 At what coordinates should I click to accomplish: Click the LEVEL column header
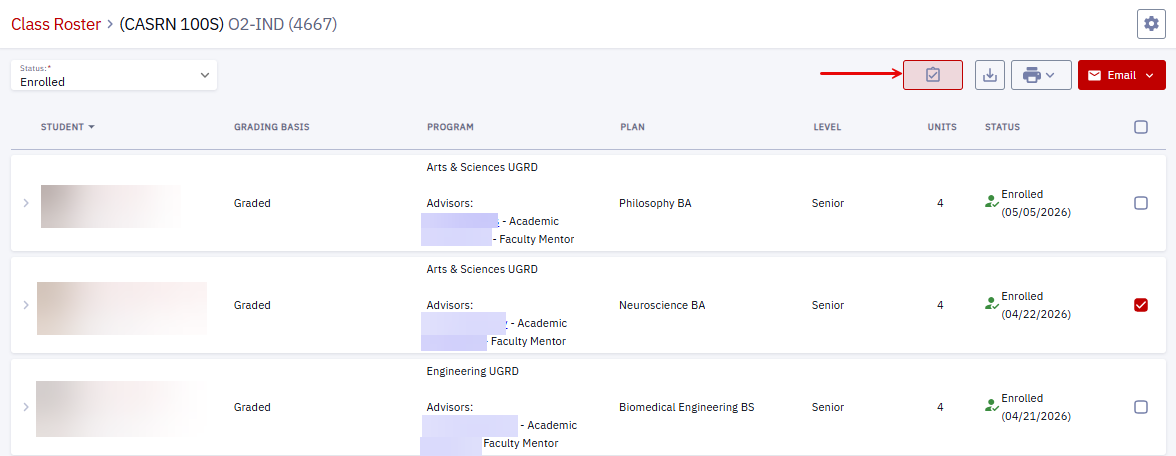pyautogui.click(x=827, y=127)
